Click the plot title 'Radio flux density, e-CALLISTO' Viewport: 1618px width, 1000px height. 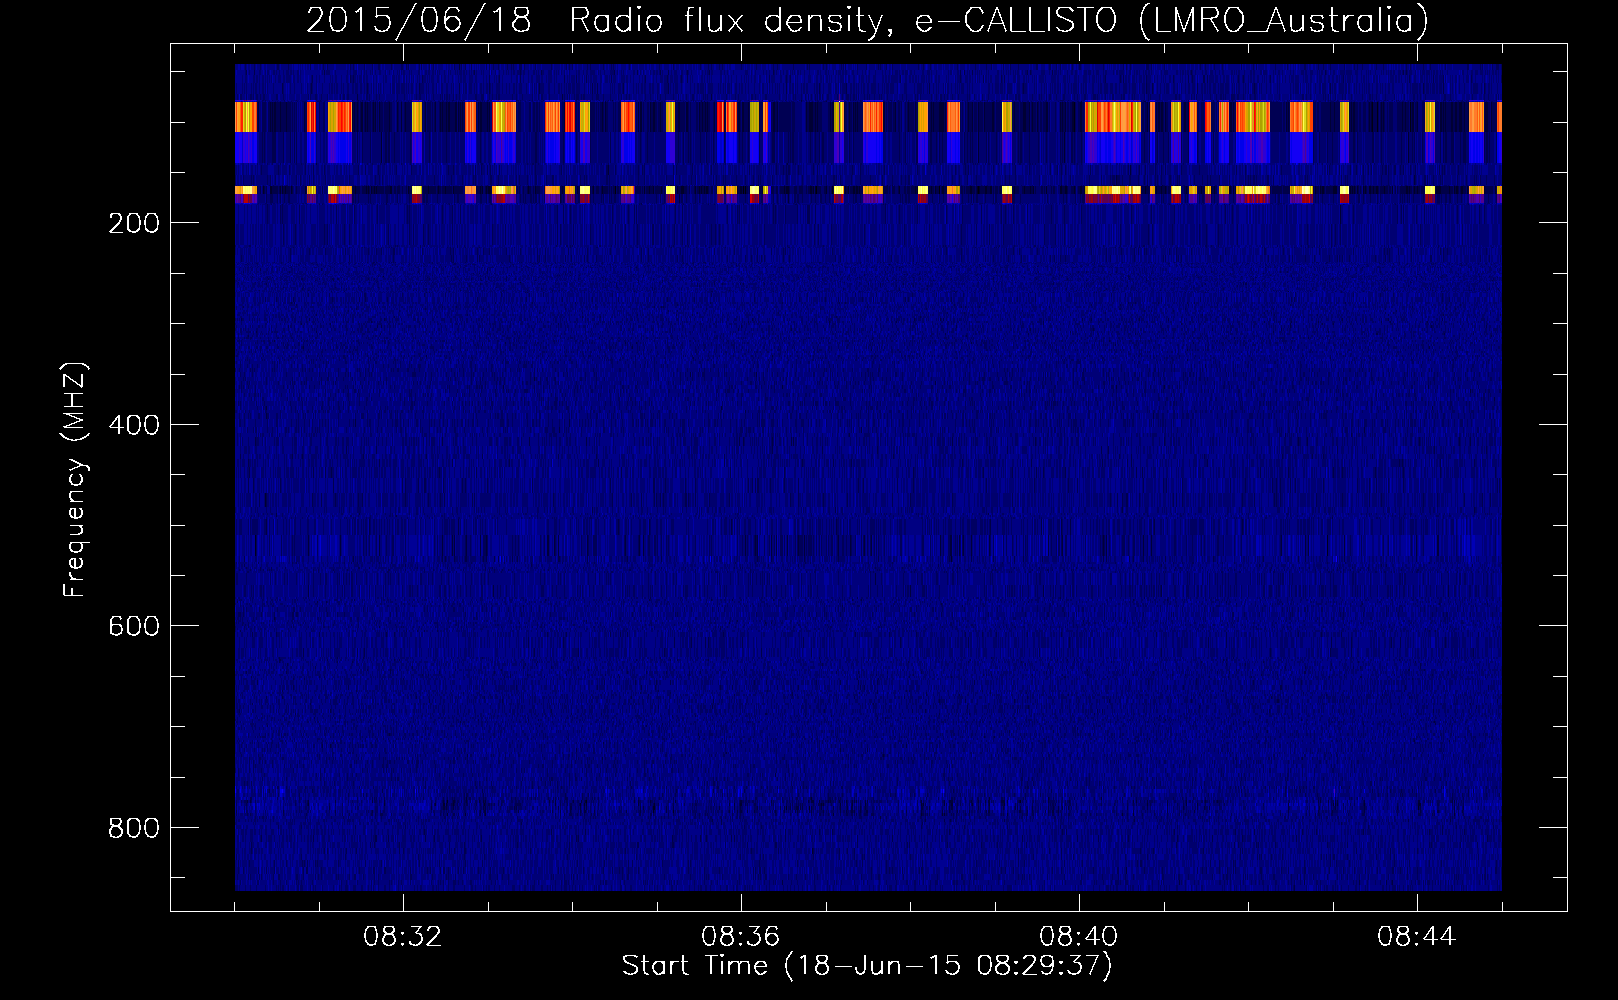(843, 21)
